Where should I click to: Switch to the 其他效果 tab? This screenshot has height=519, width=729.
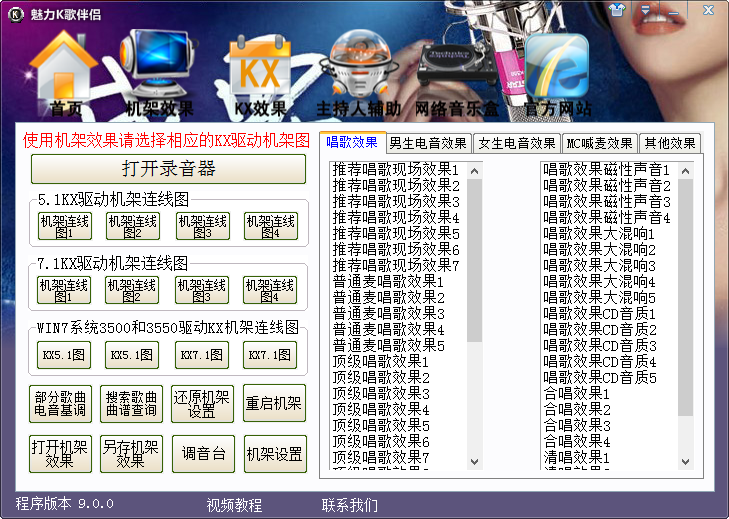[x=670, y=143]
